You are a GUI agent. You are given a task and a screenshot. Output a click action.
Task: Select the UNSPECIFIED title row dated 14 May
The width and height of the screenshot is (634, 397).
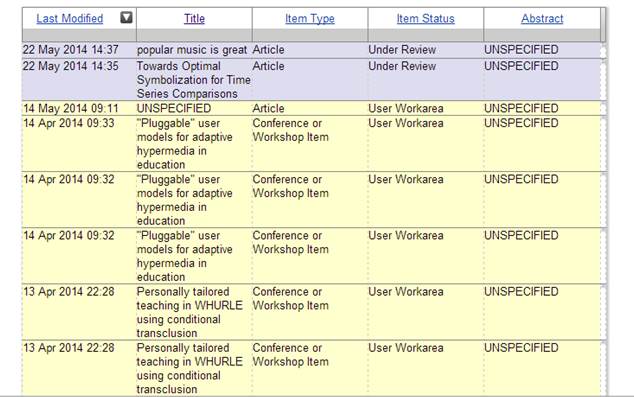[x=311, y=108]
